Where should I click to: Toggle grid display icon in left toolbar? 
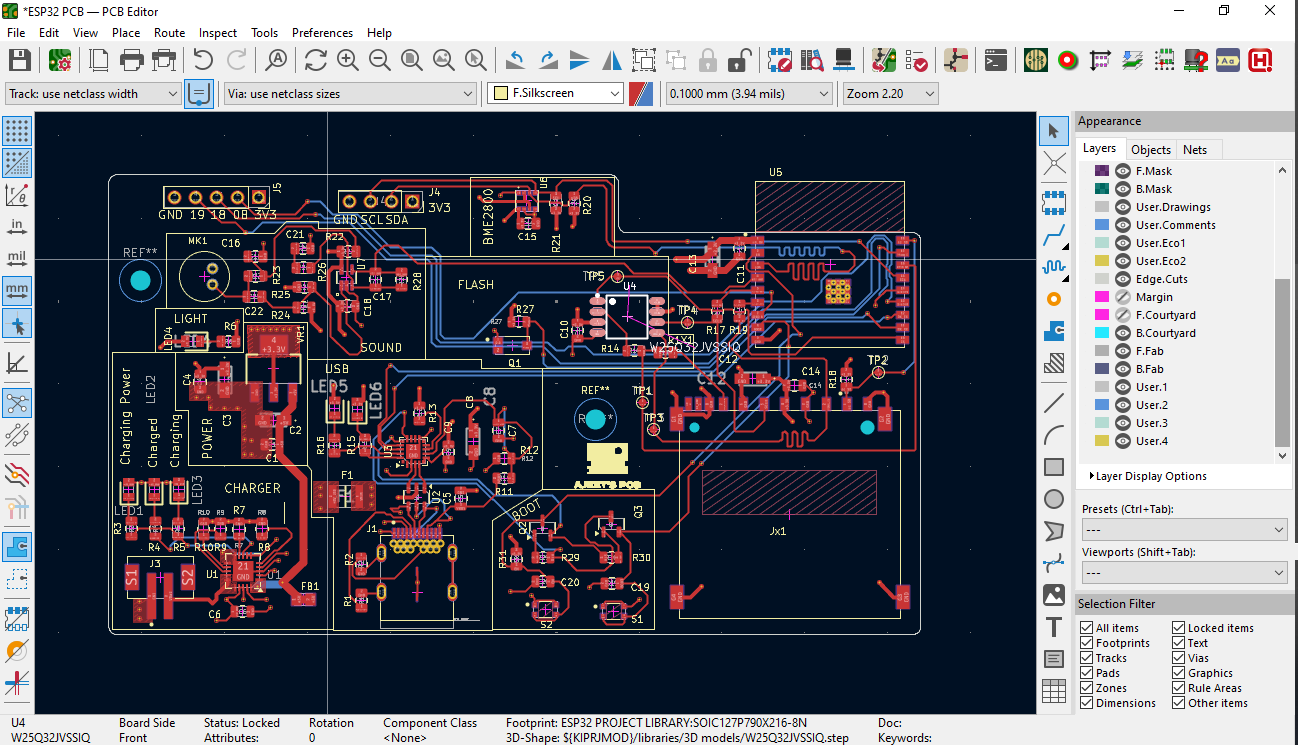pyautogui.click(x=17, y=131)
